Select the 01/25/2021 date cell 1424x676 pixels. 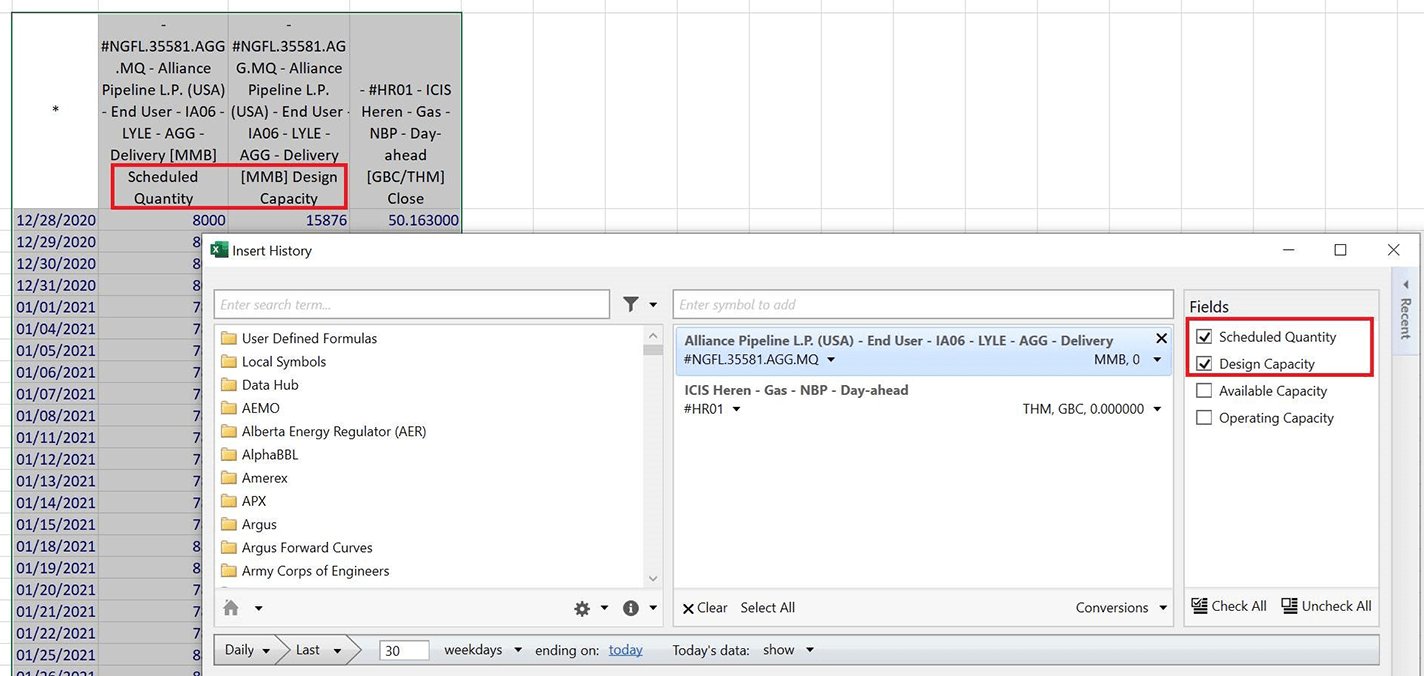[56, 655]
